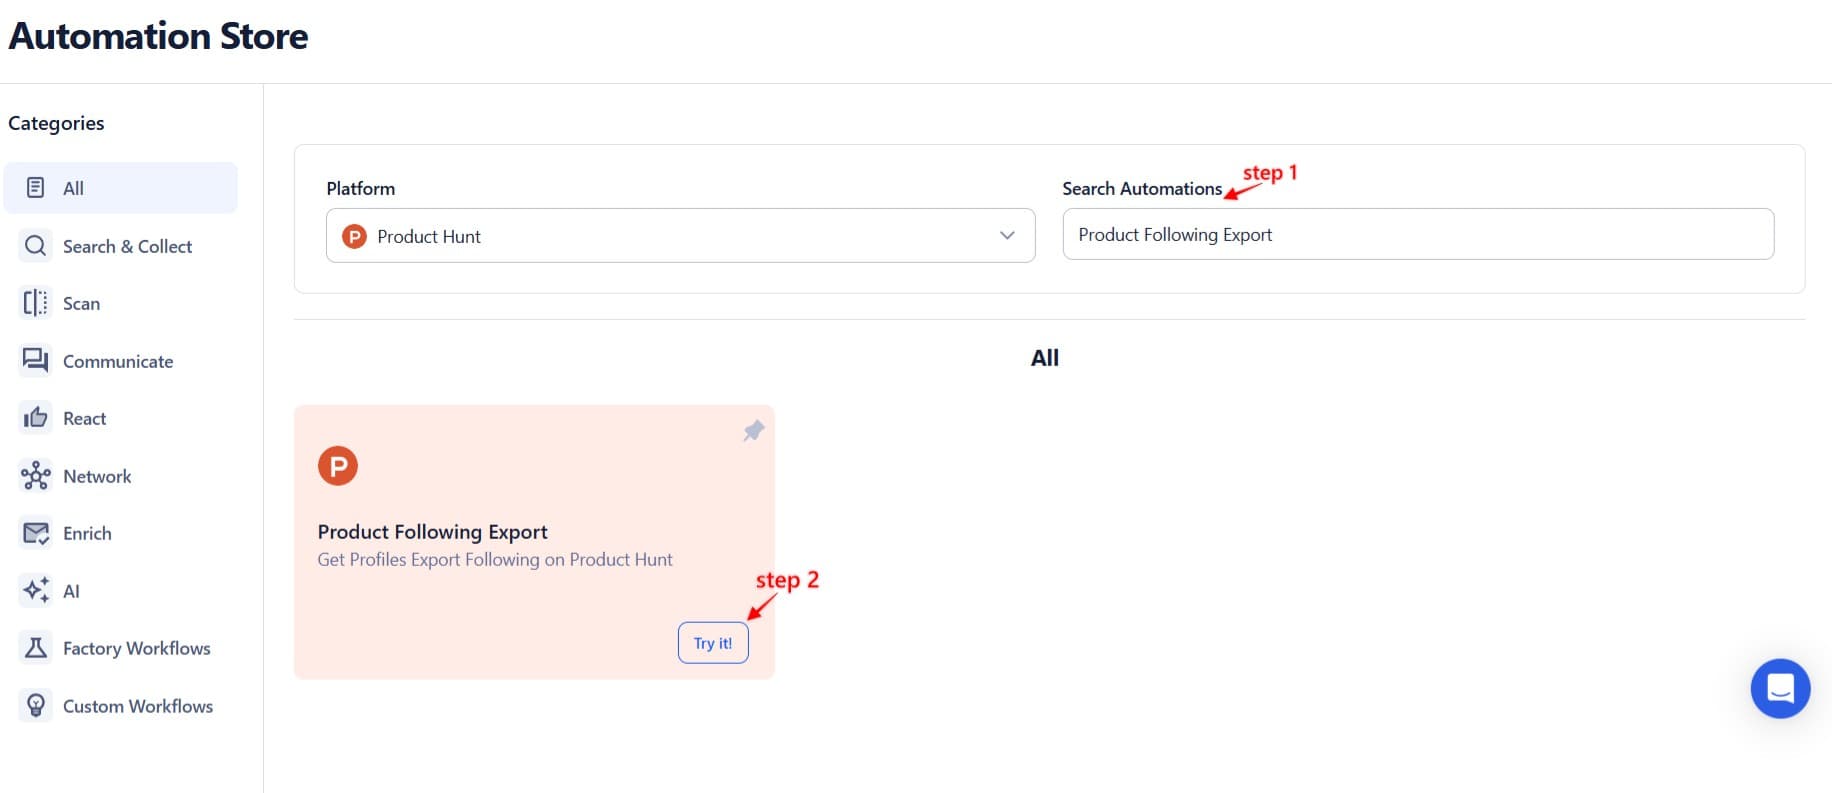
Task: Click the Enrich envelope icon
Action: [x=35, y=533]
